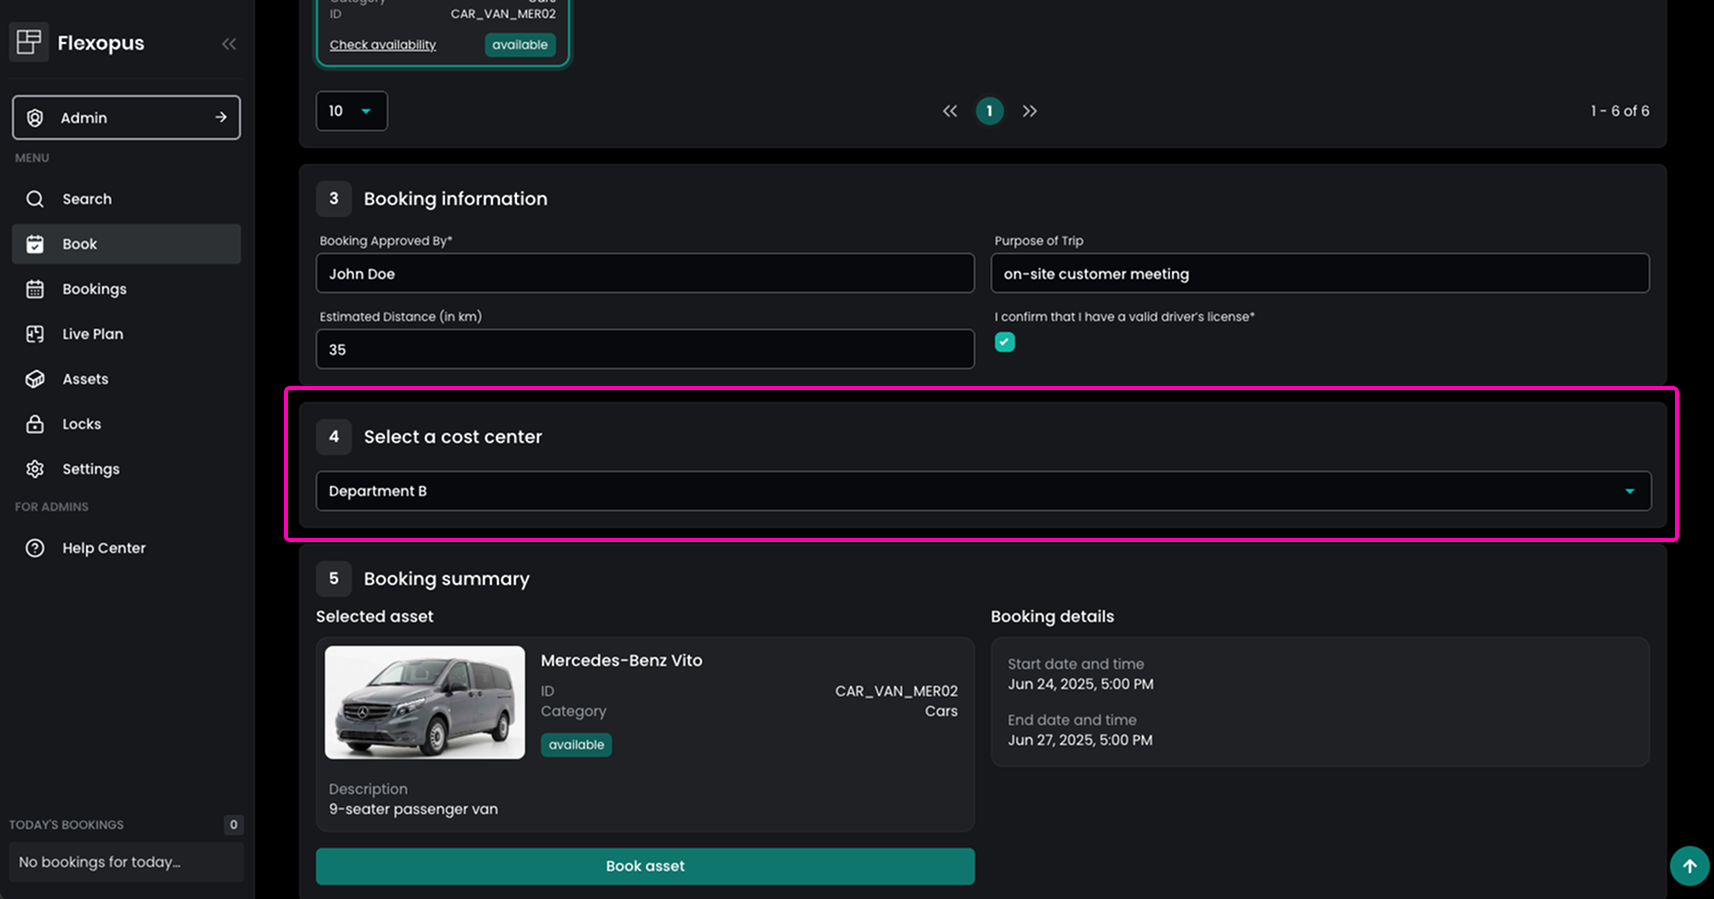
Task: Click the Mercedes-Benz Vito thumbnail image
Action: coord(425,702)
